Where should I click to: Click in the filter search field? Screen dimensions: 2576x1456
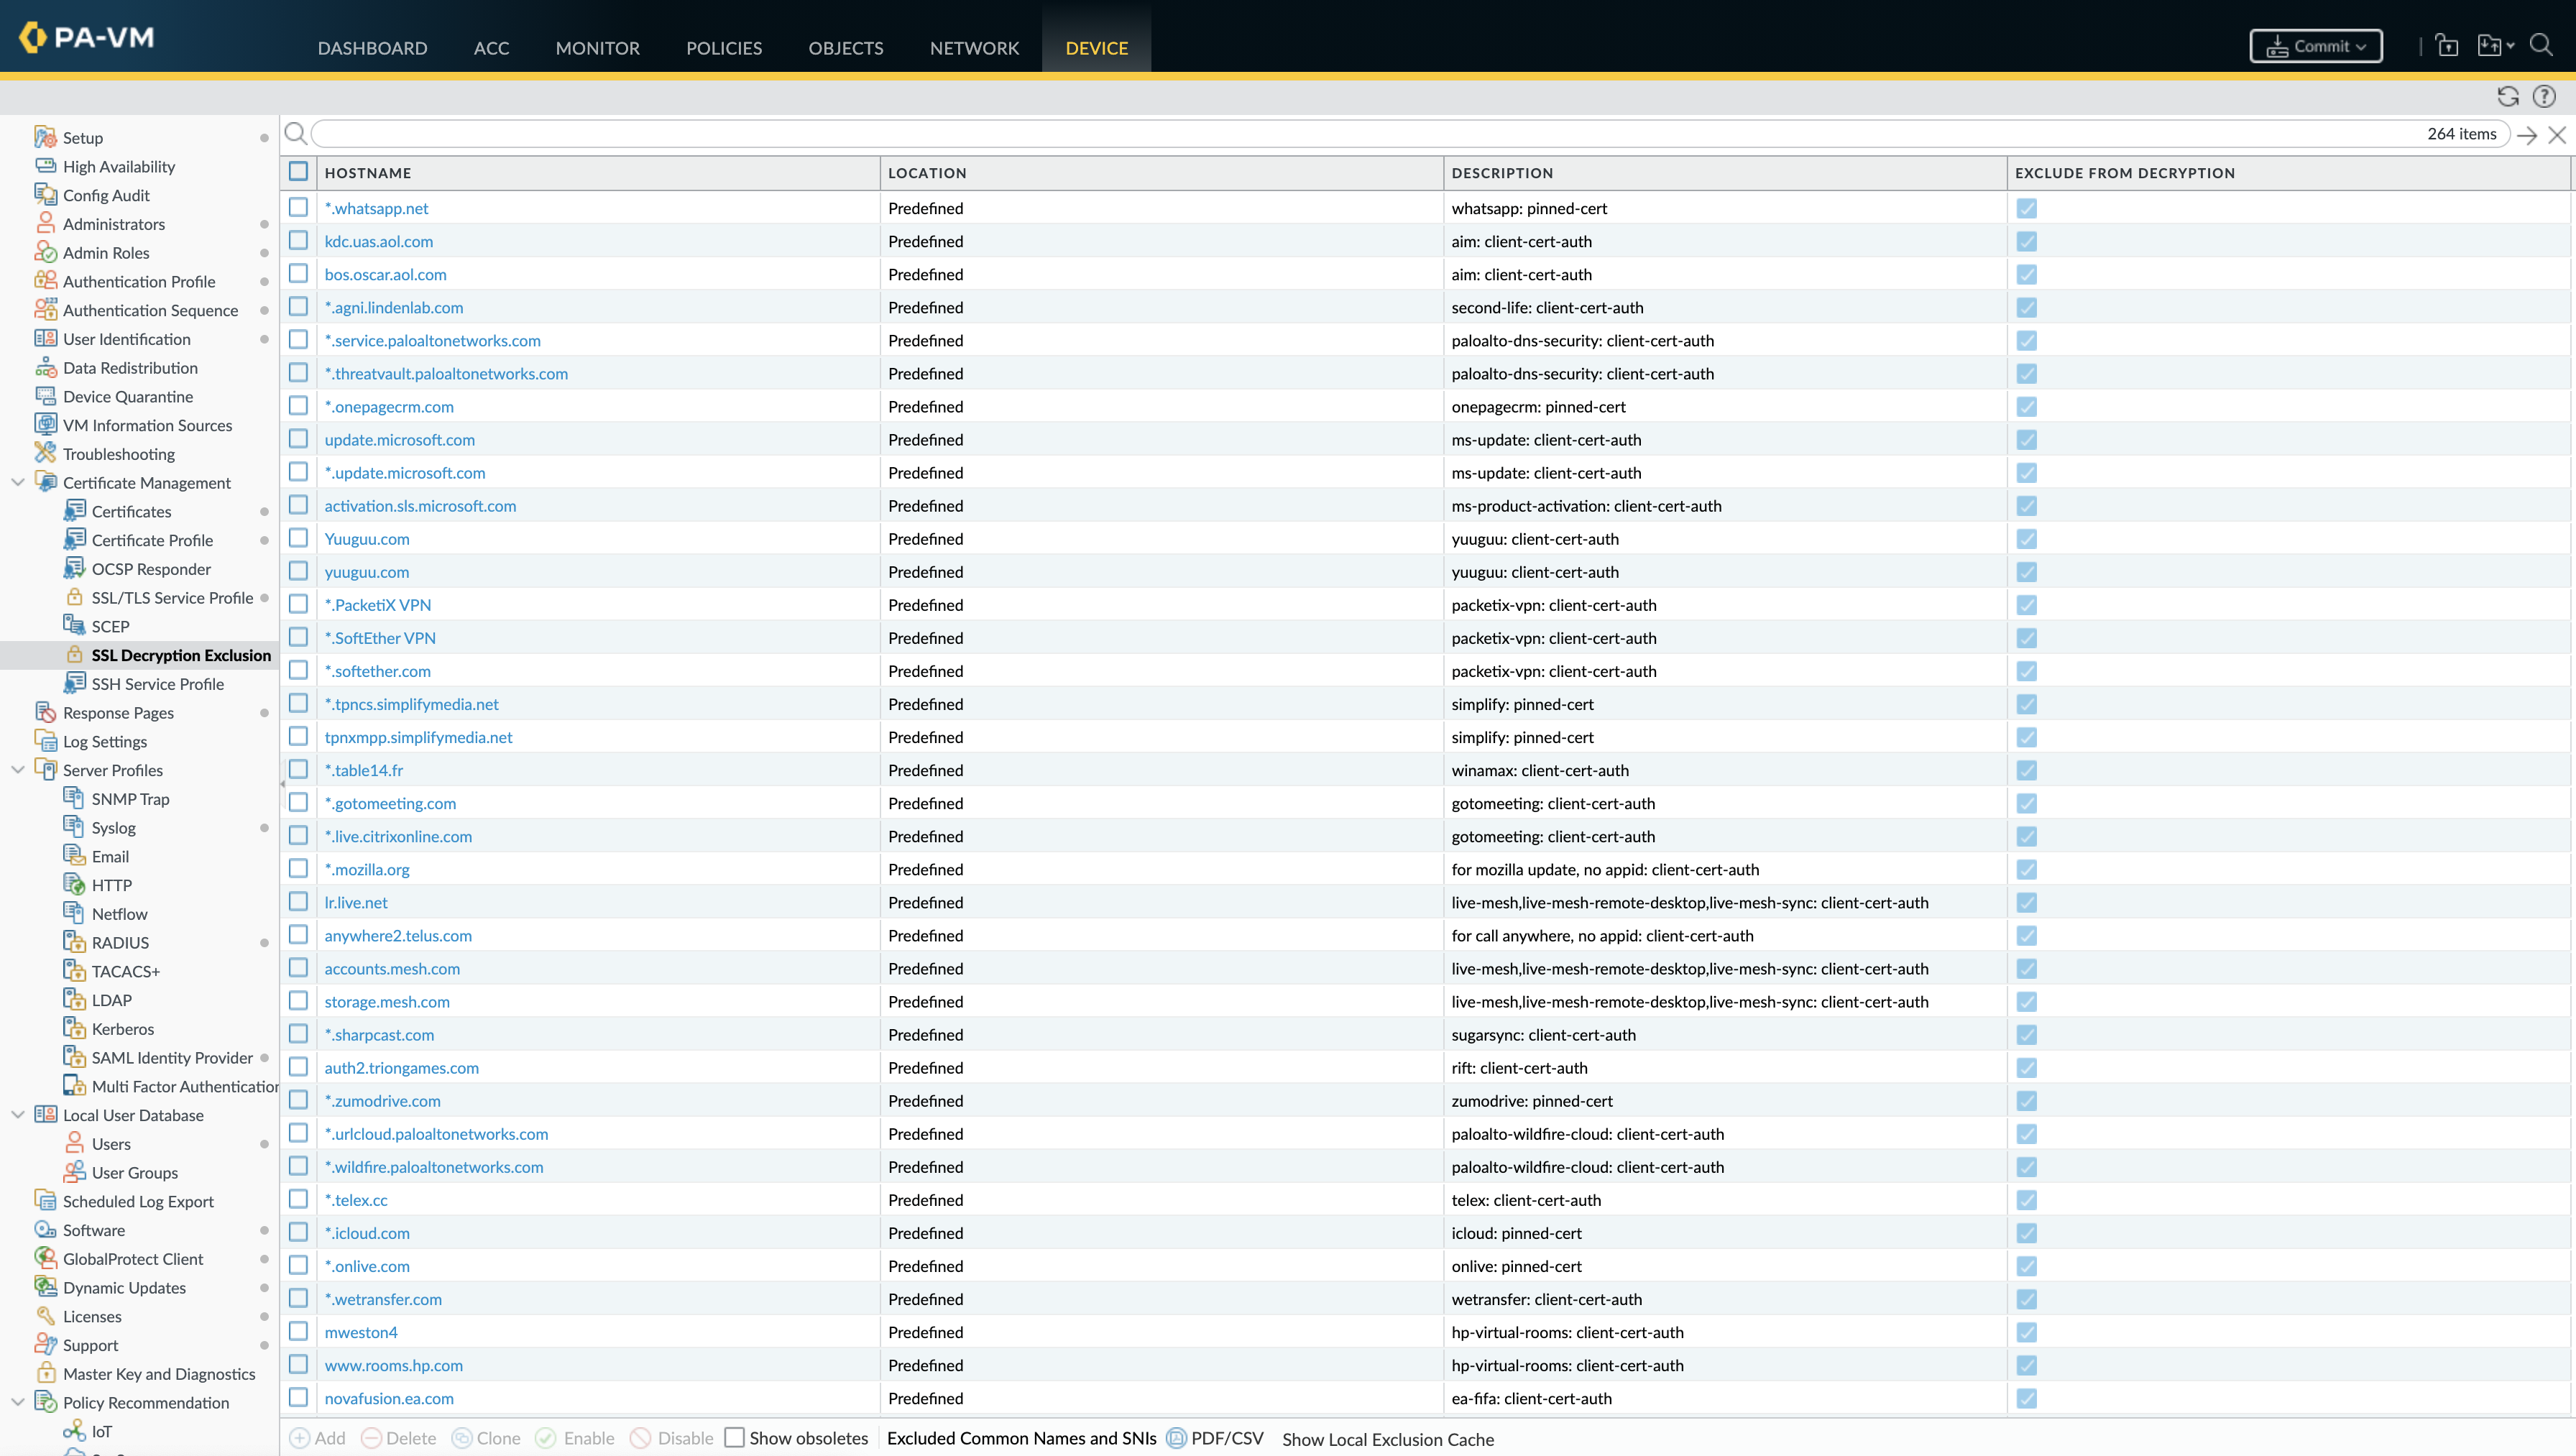click(1410, 133)
